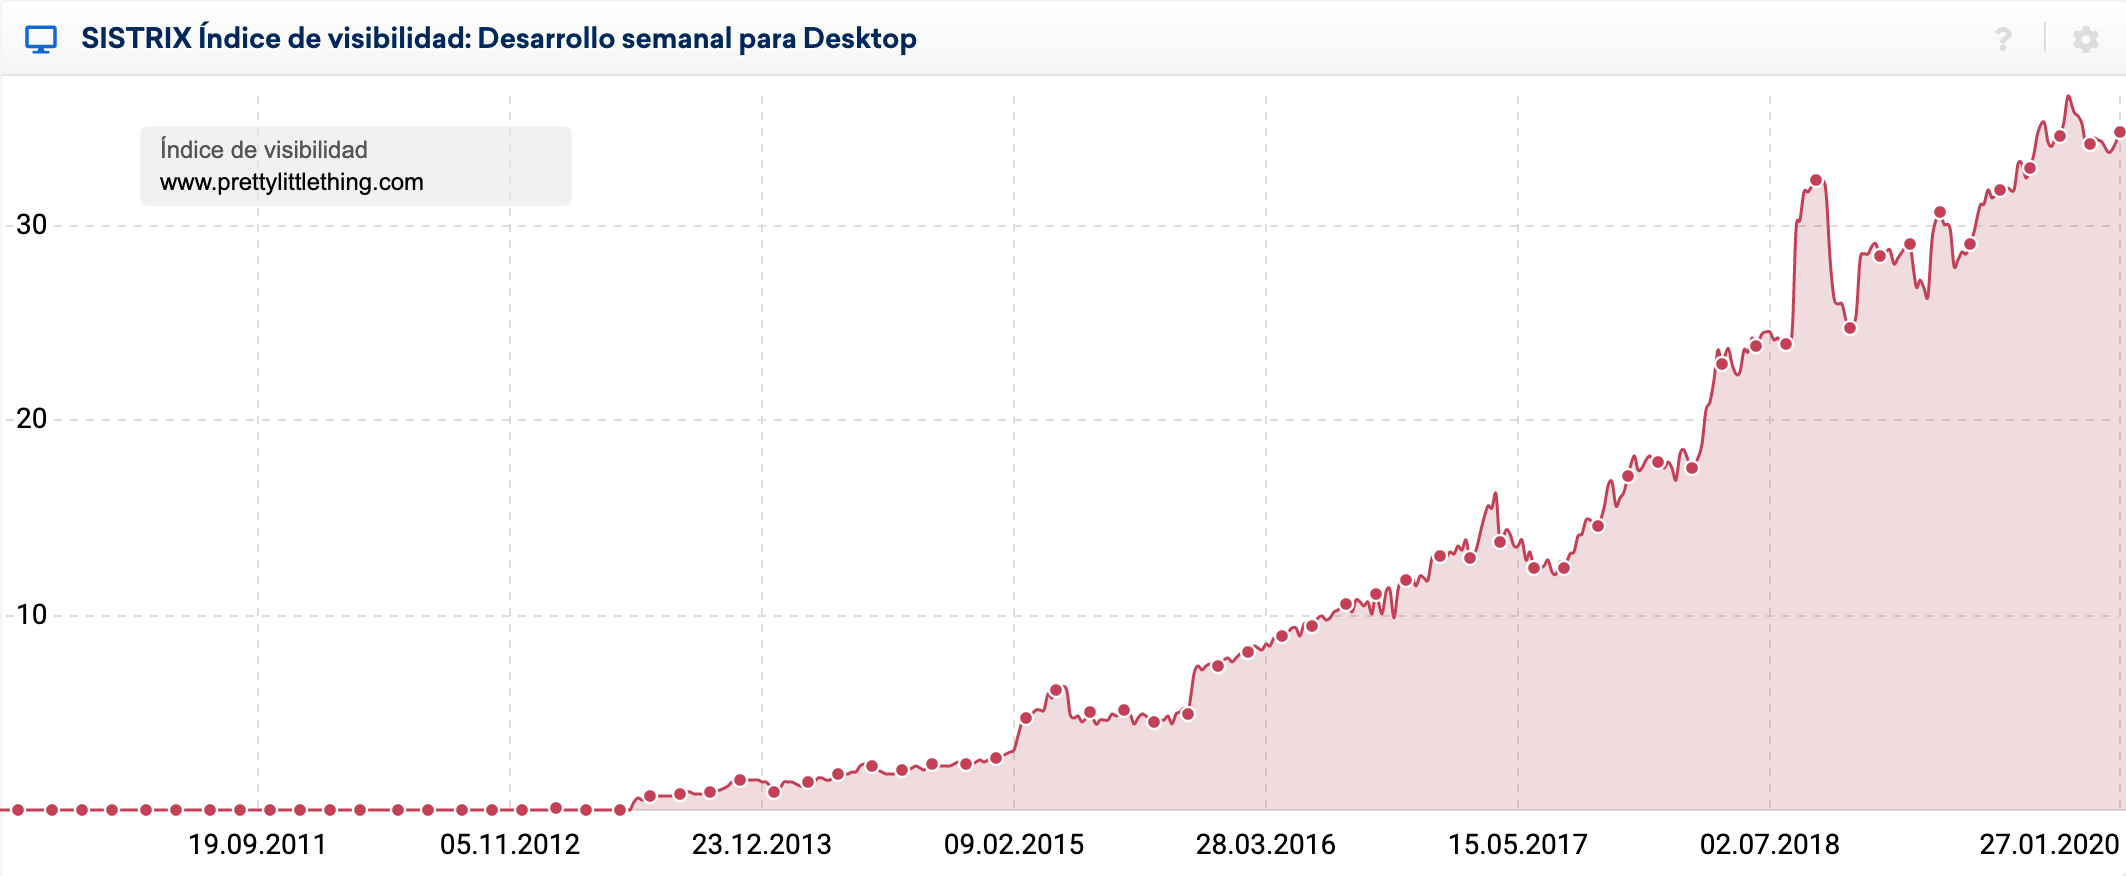Select www.prettylittlething.com in the legend
Image resolution: width=2126 pixels, height=876 pixels.
pos(291,182)
